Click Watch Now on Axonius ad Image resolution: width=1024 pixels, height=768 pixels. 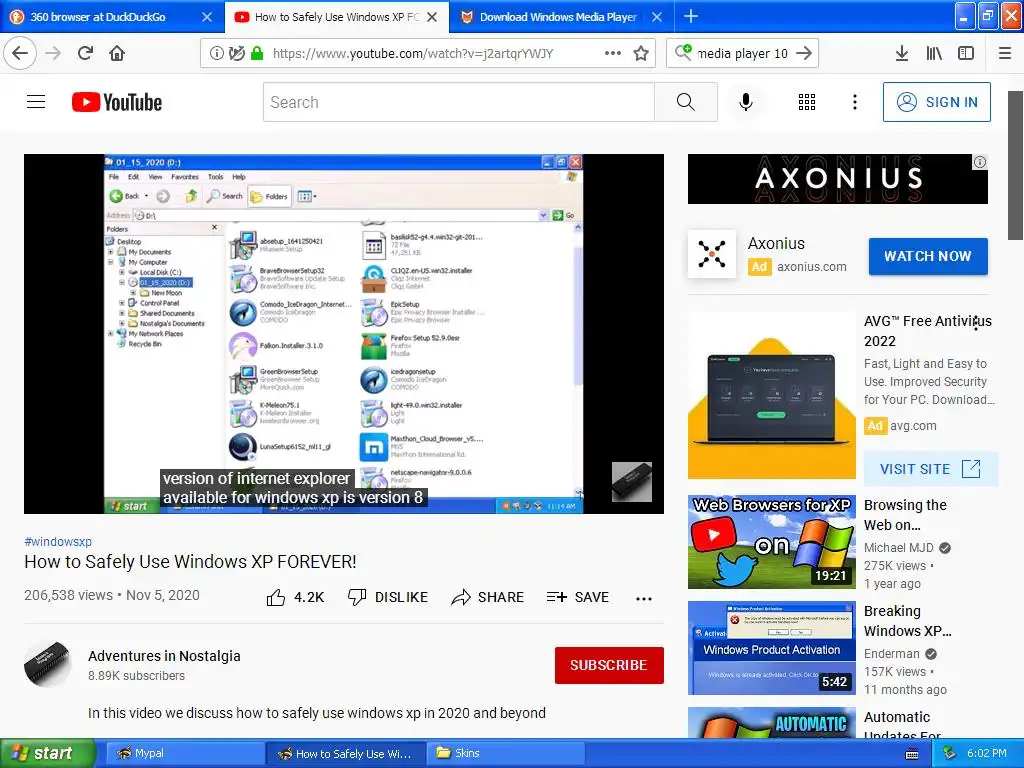click(x=927, y=256)
